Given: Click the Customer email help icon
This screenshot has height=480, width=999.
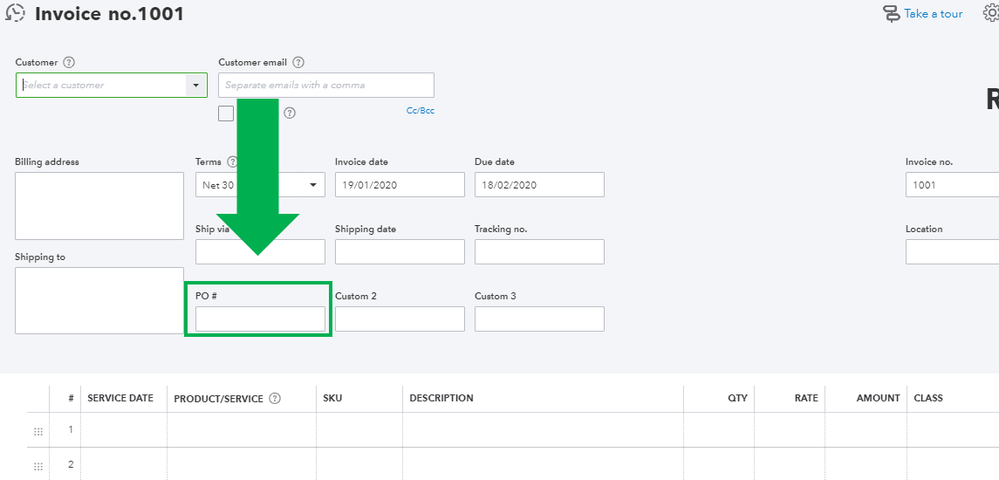Looking at the screenshot, I should coord(298,62).
